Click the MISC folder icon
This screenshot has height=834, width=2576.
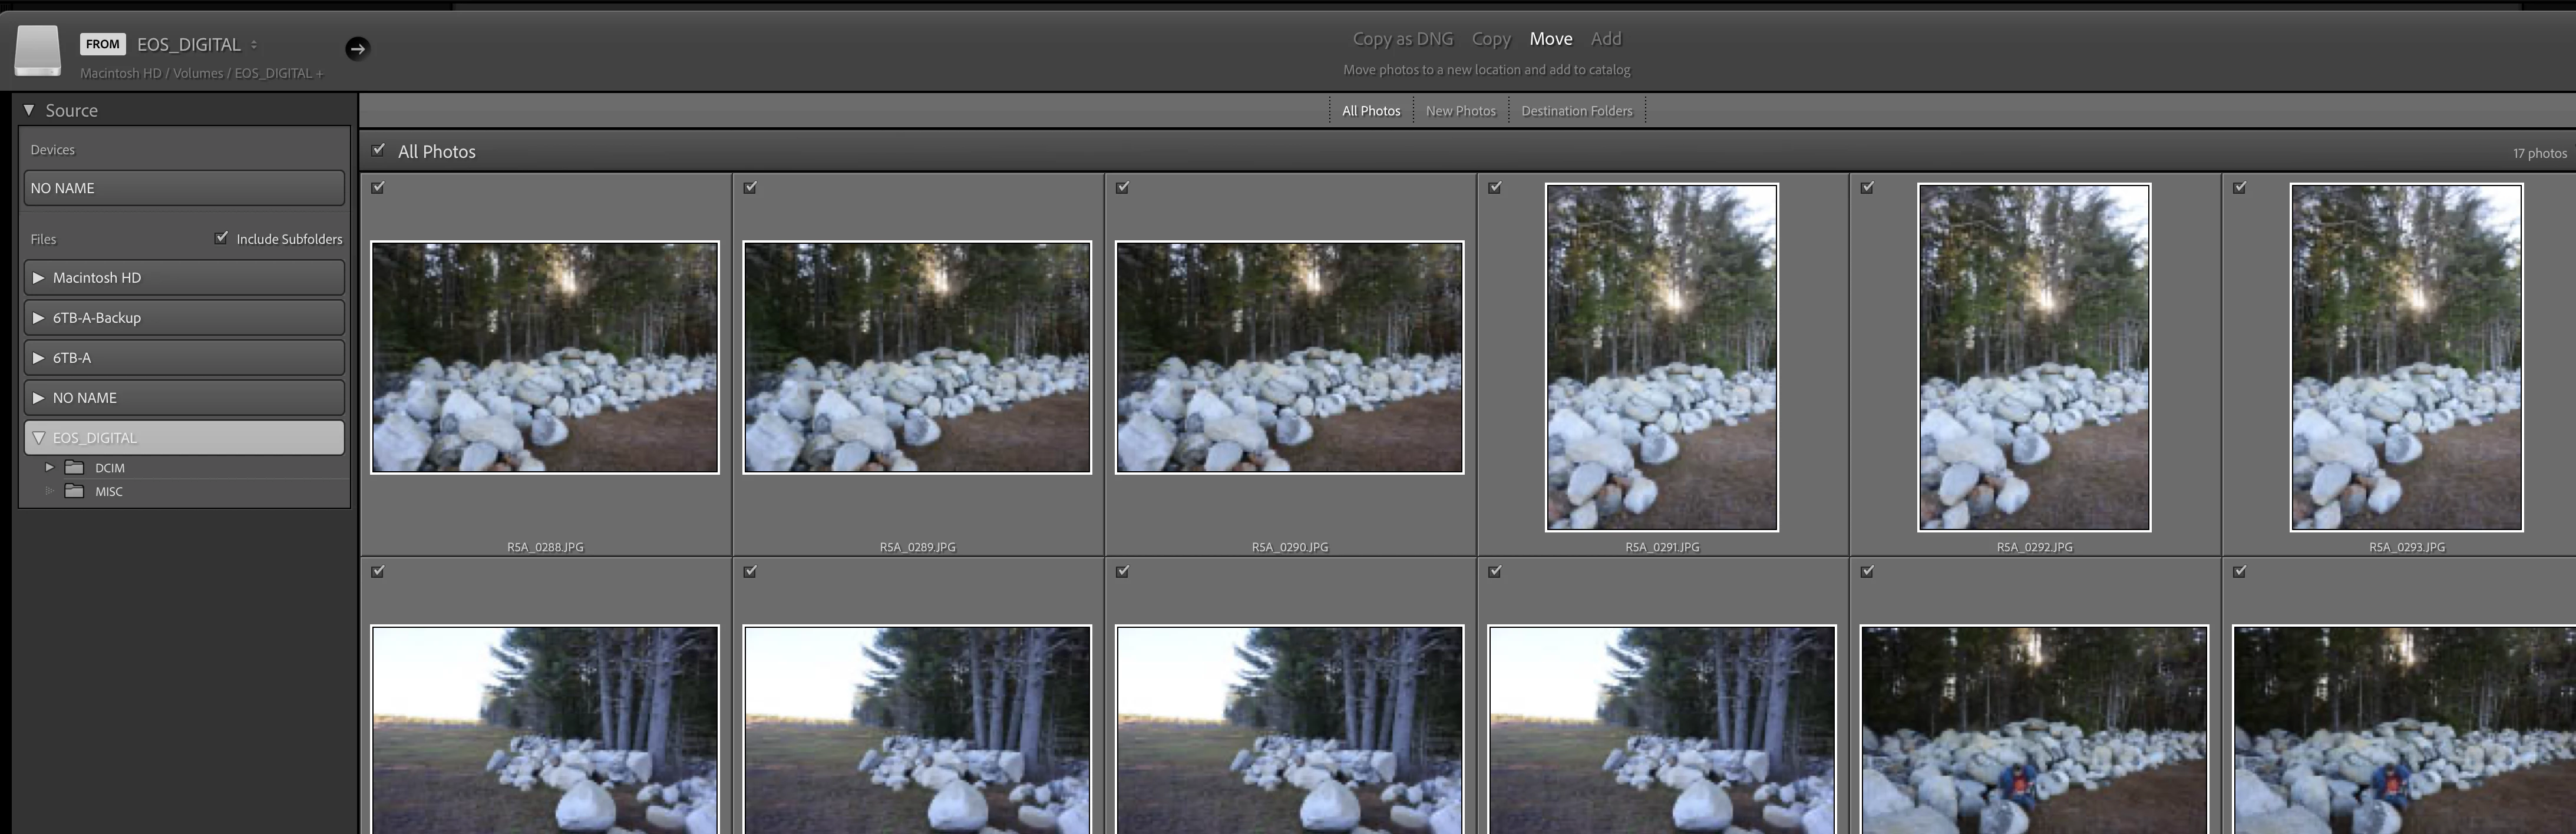point(74,491)
